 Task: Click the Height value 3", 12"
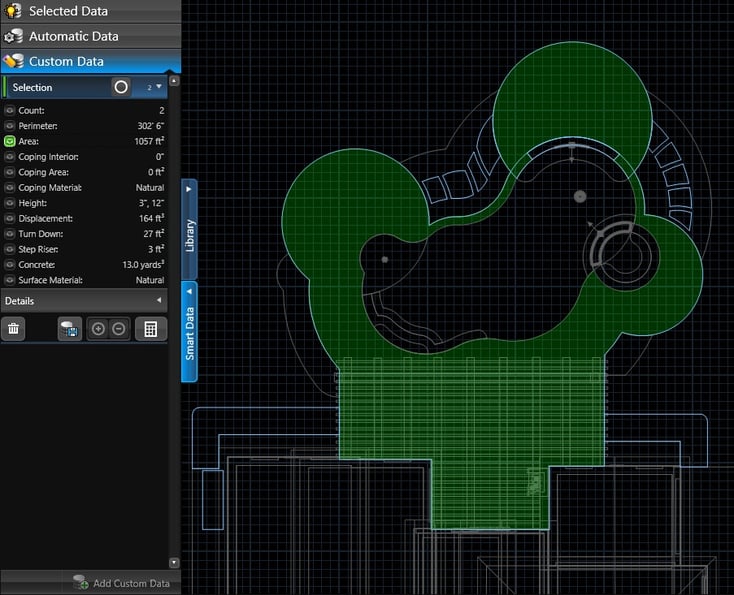[x=152, y=203]
